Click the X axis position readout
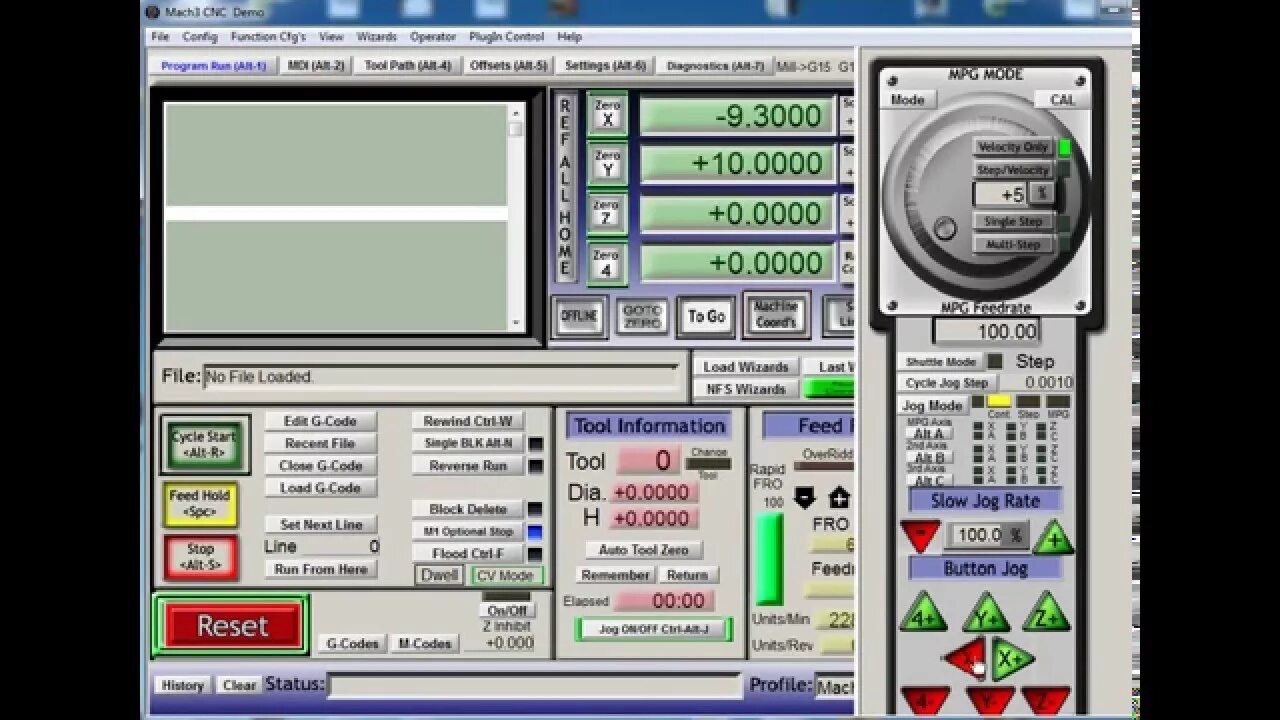Image resolution: width=1280 pixels, height=720 pixels. 738,115
